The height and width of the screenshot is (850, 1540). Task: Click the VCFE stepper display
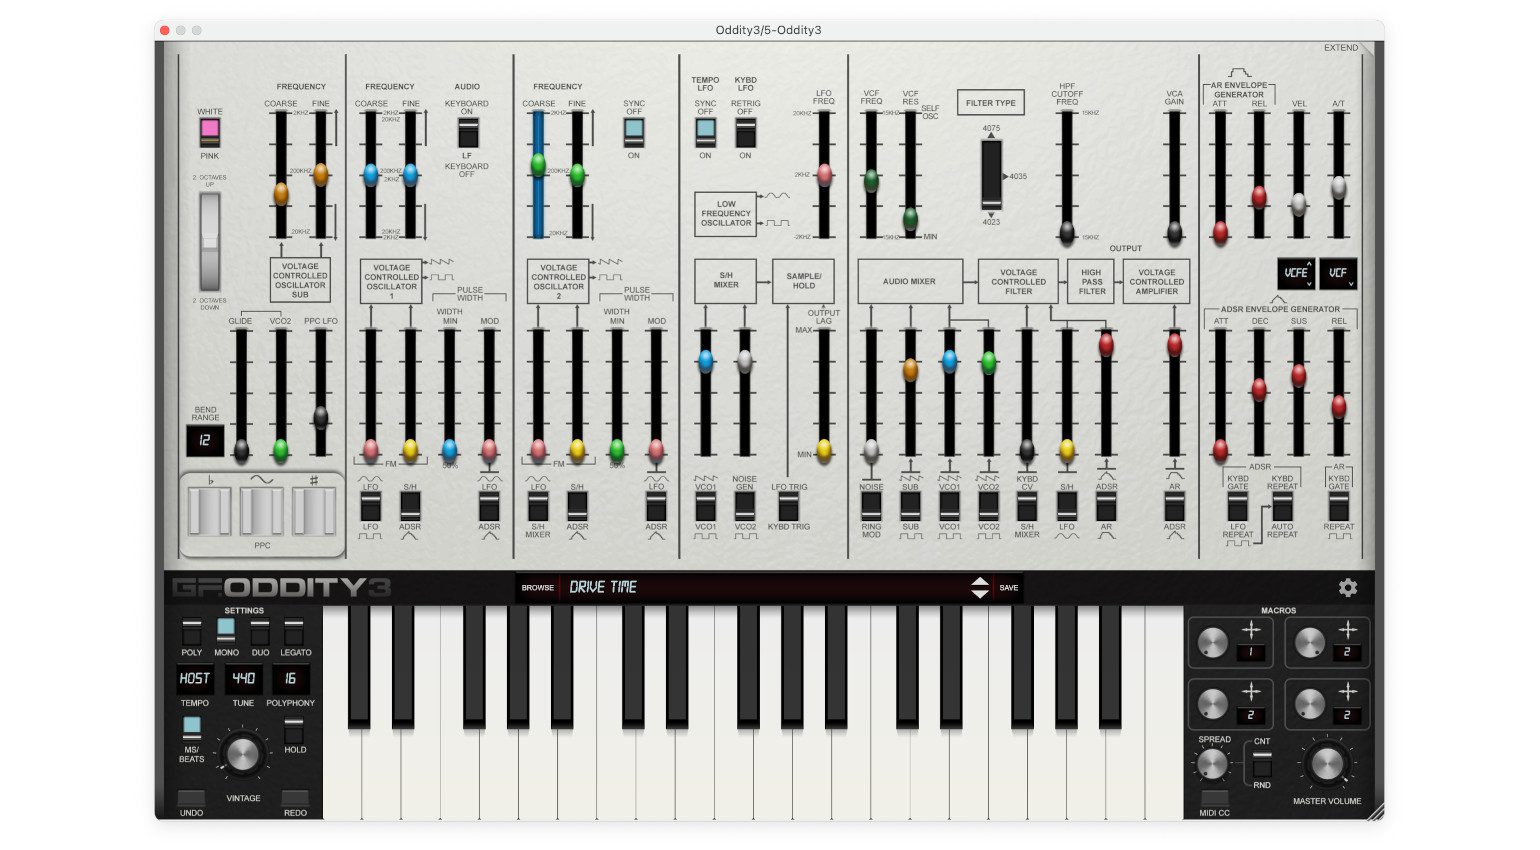click(x=1296, y=273)
